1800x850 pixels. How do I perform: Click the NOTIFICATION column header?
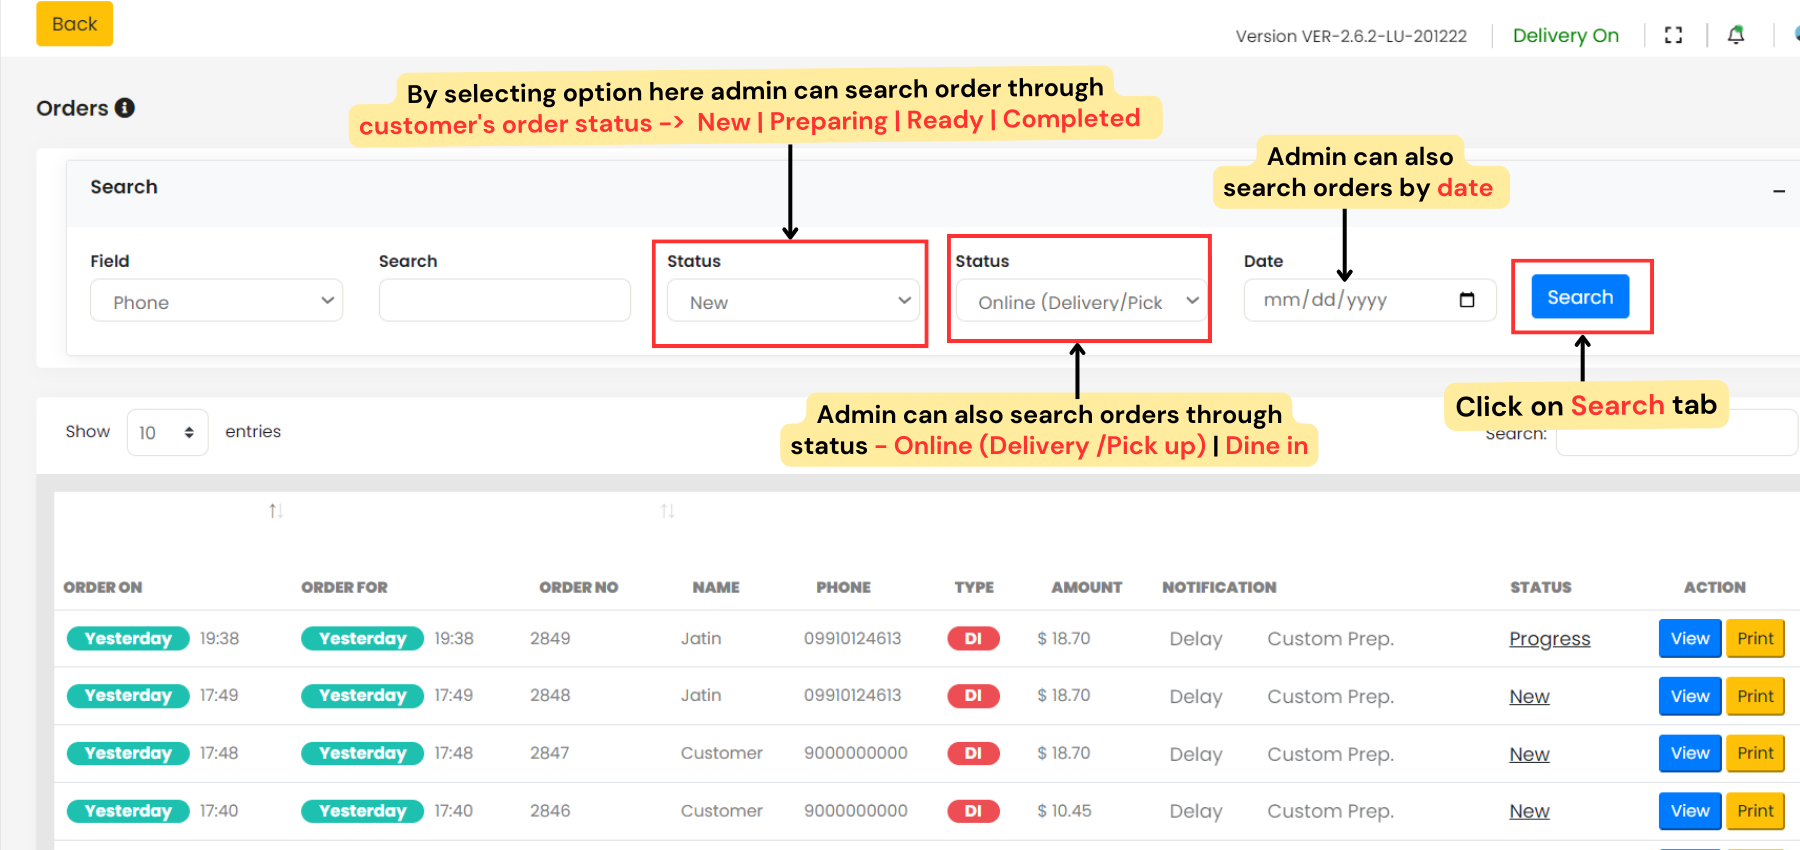click(1219, 587)
